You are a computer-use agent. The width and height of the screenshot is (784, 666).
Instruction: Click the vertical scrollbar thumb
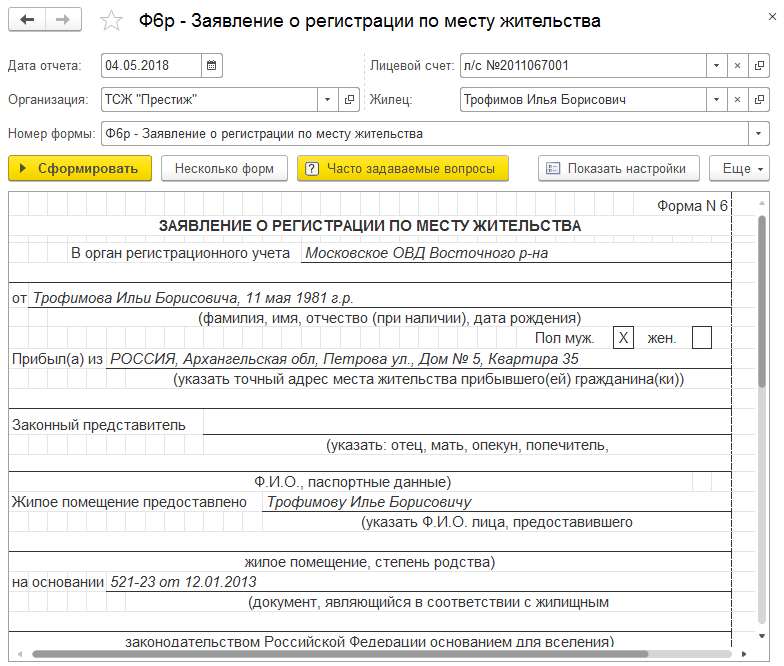[762, 301]
